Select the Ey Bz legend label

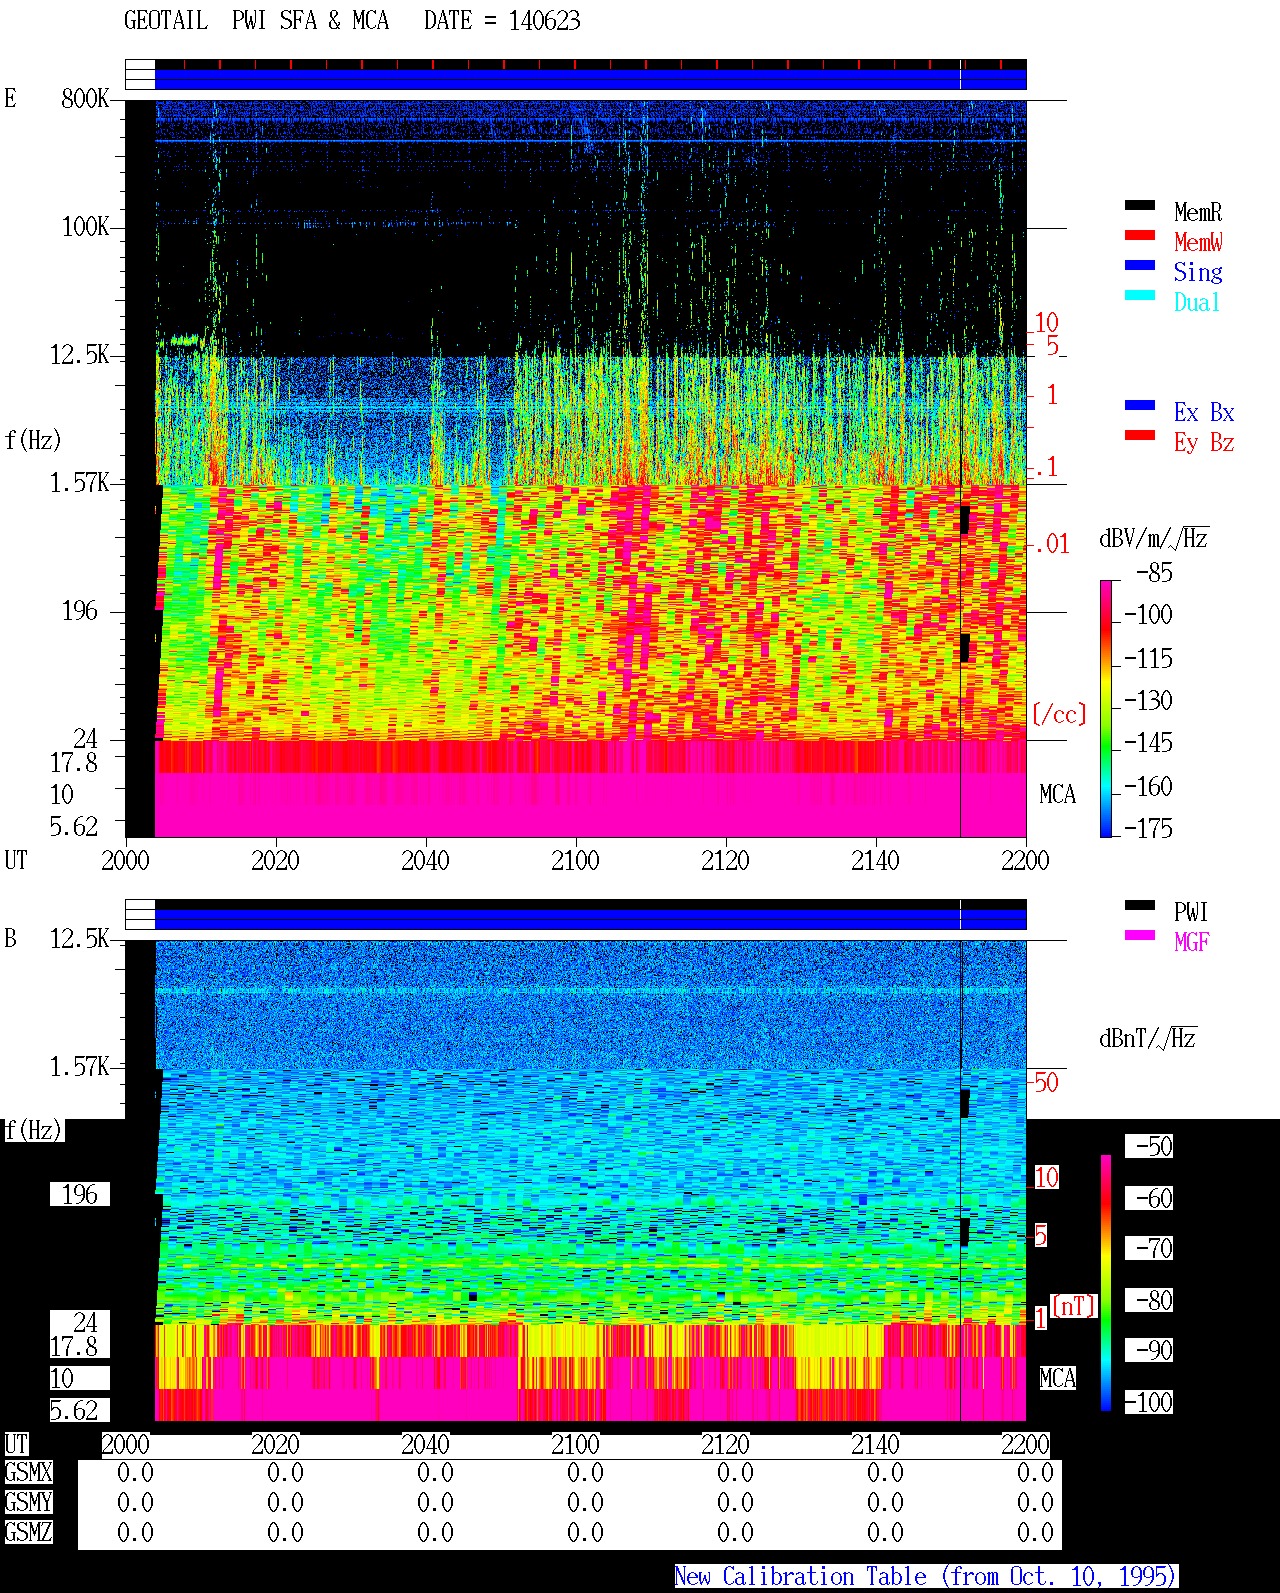[x=1204, y=442]
